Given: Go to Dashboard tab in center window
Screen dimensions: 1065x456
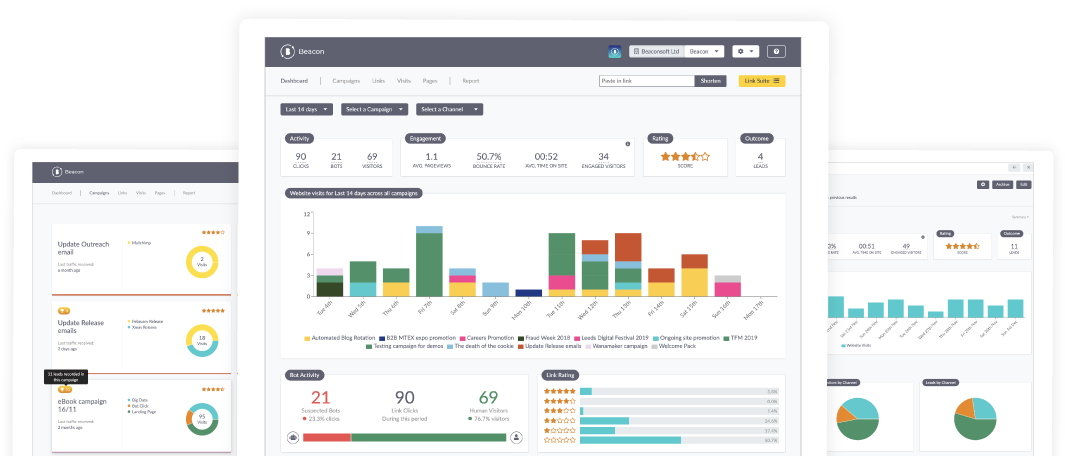Looking at the screenshot, I should click(294, 81).
